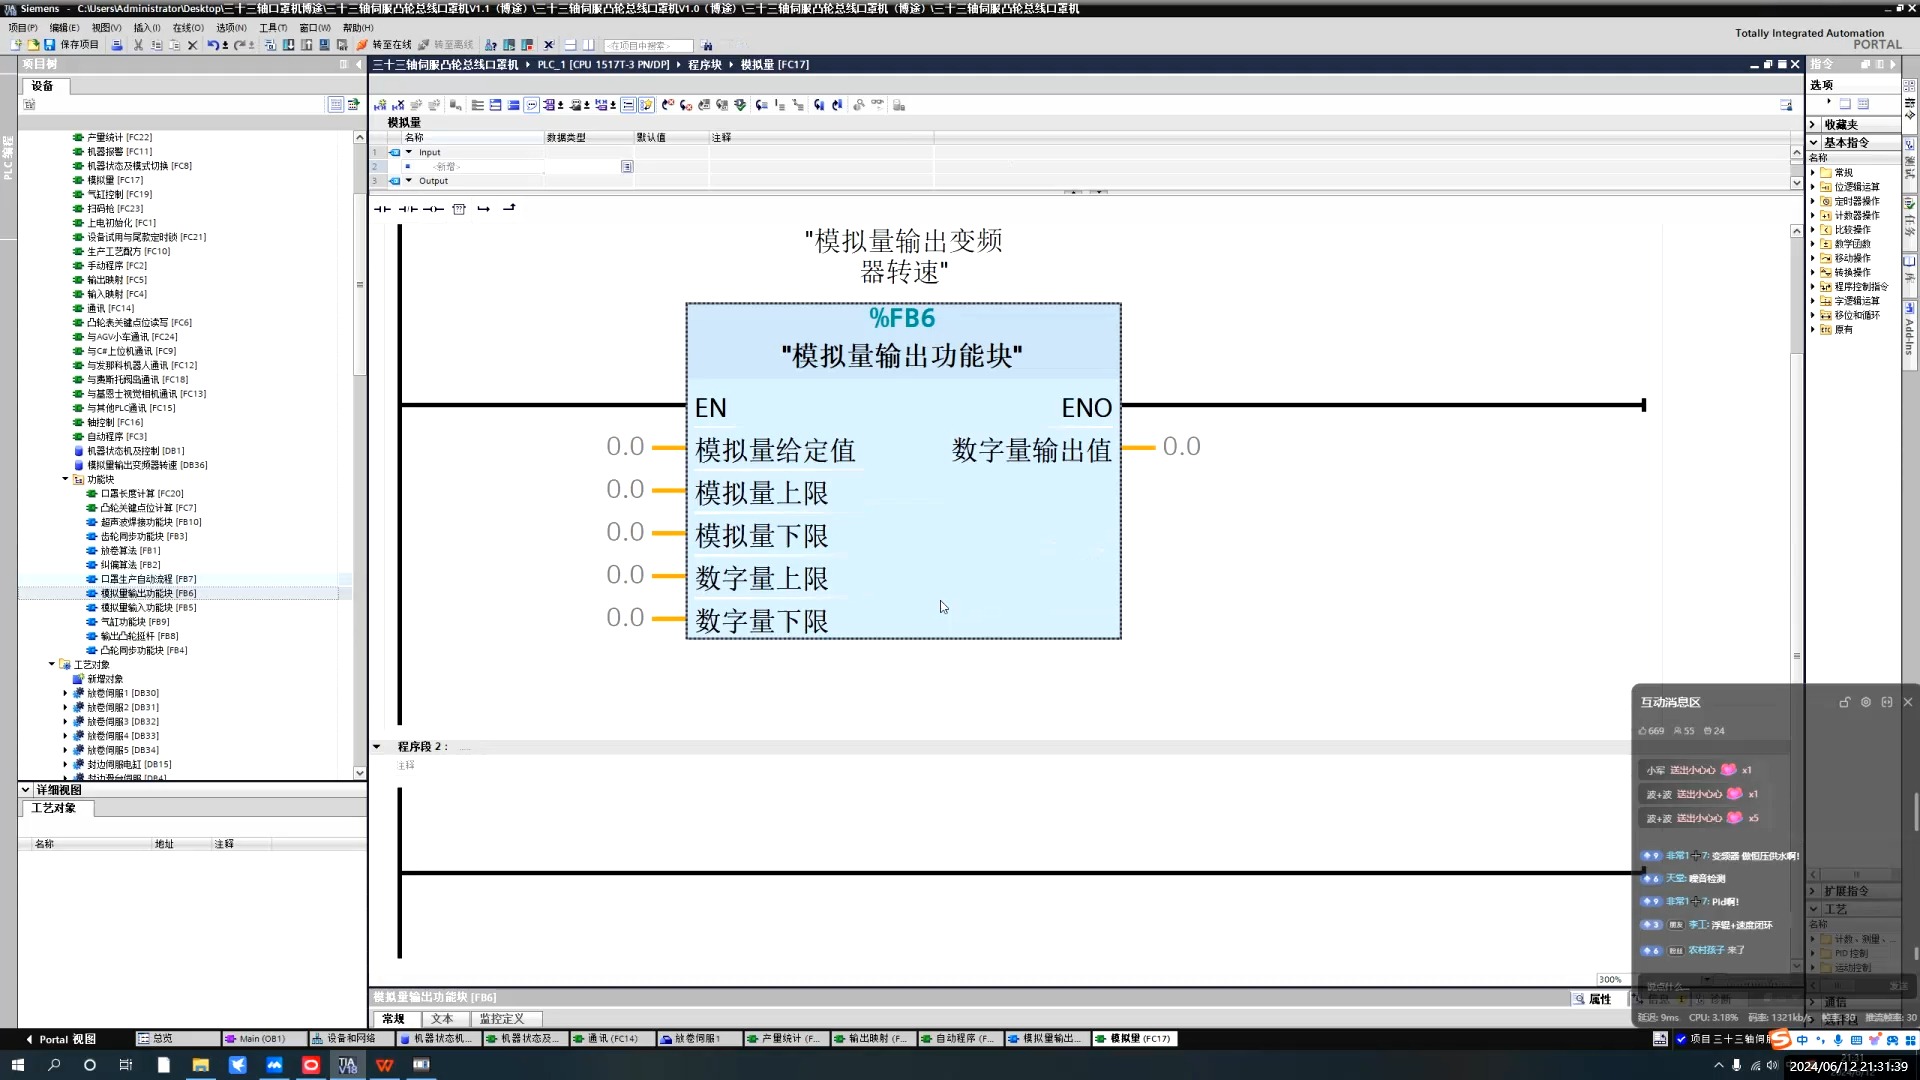This screenshot has width=1920, height=1080.
Task: Click the TIA V18 icon in Windows taskbar
Action: [x=347, y=1065]
